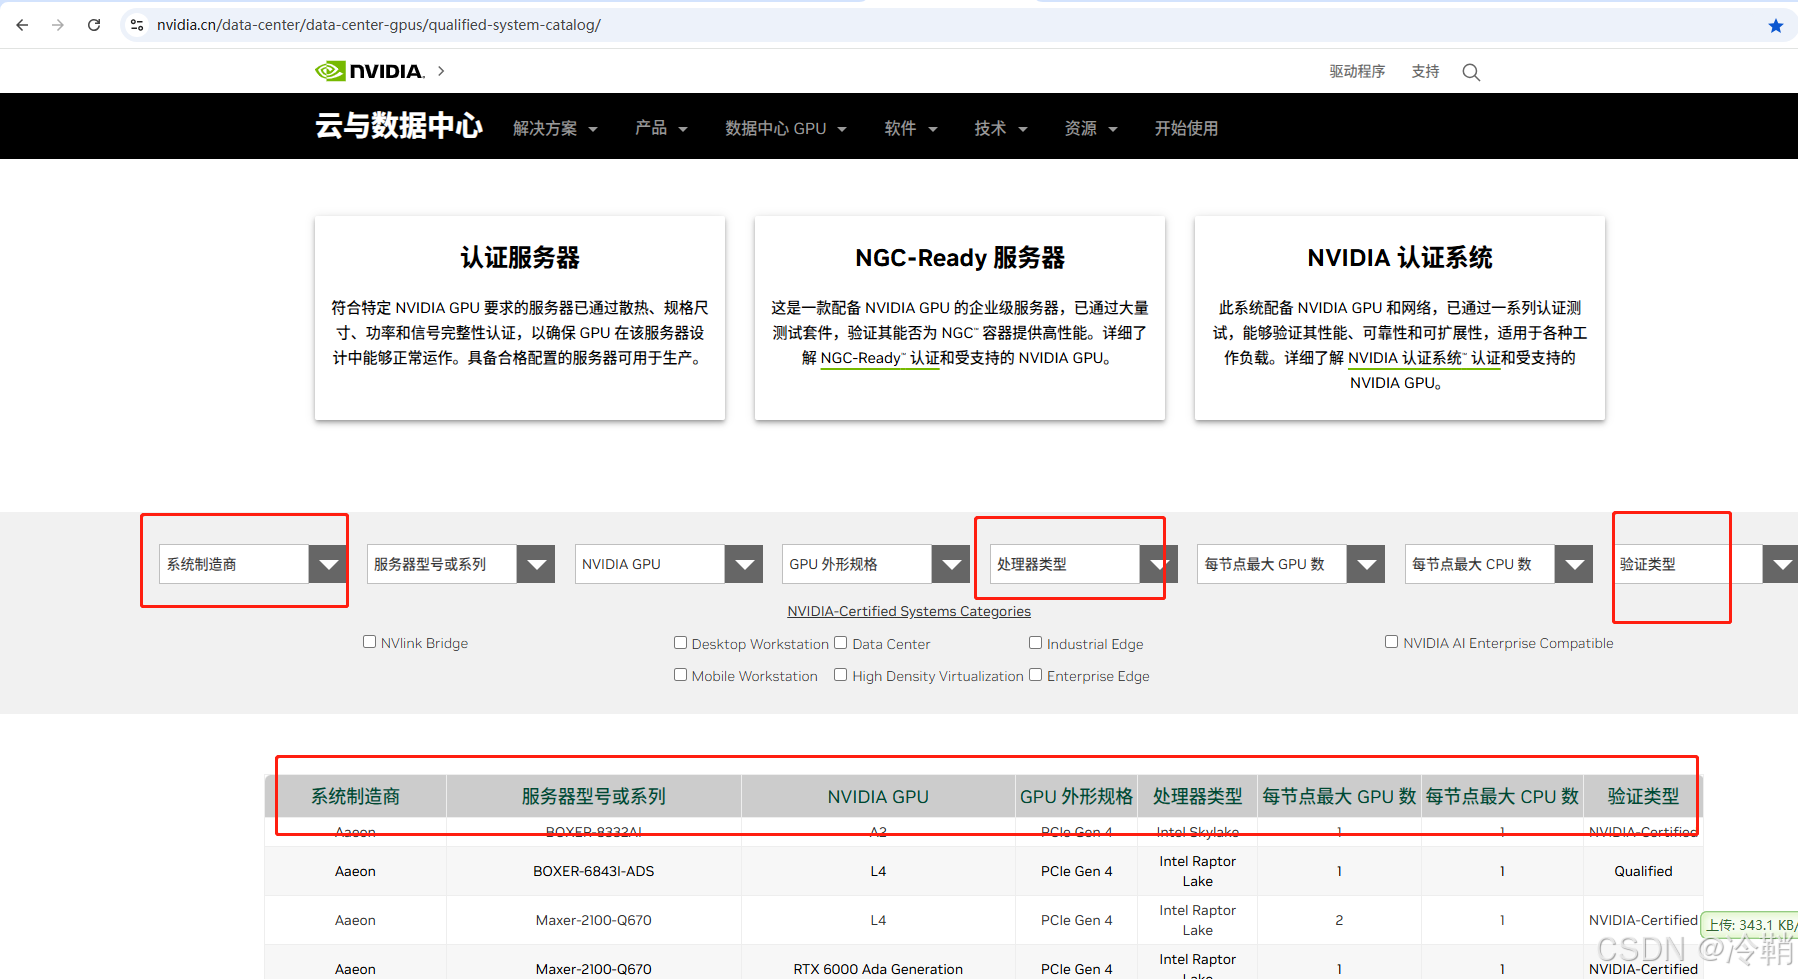Open the NGC-Ready 认证 link
The width and height of the screenshot is (1798, 979).
click(x=879, y=358)
